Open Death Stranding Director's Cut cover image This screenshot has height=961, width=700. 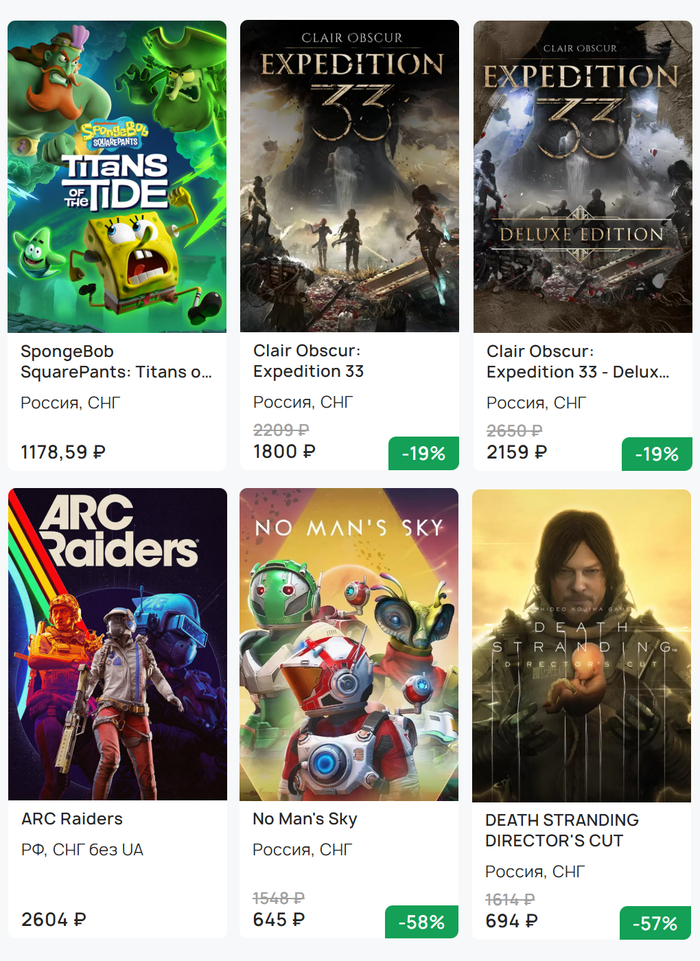click(582, 644)
